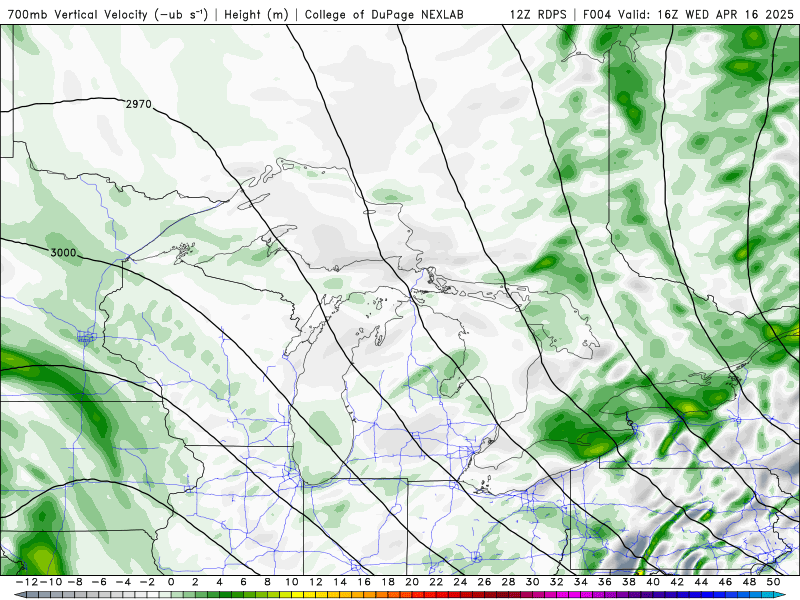Viewport: 800px width, 600px height.
Task: Click the 34 value on the color scale
Action: click(x=581, y=582)
